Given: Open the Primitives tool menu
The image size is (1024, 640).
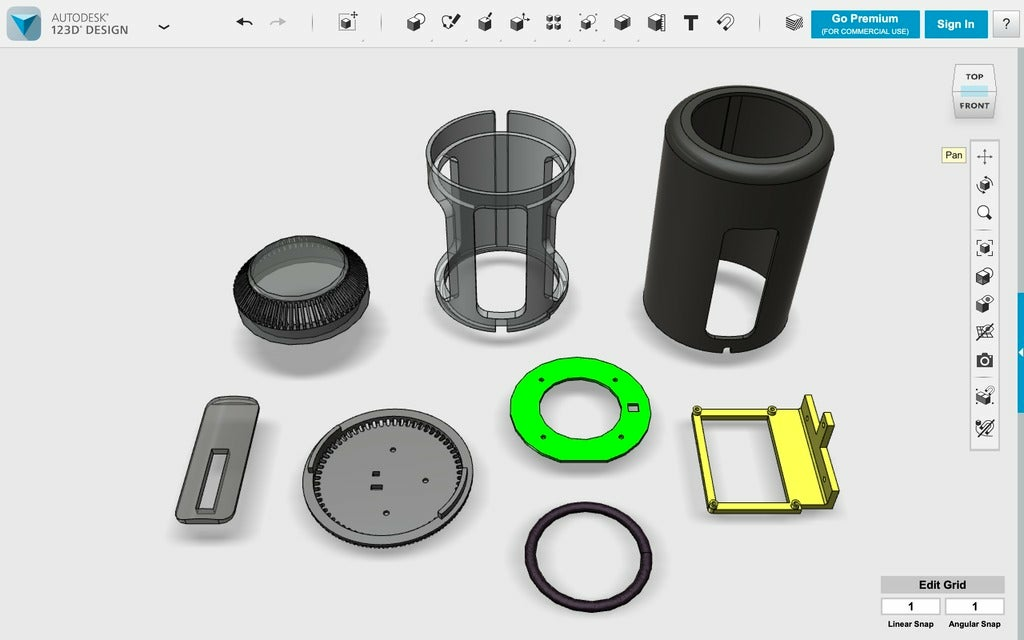Looking at the screenshot, I should click(x=415, y=23).
